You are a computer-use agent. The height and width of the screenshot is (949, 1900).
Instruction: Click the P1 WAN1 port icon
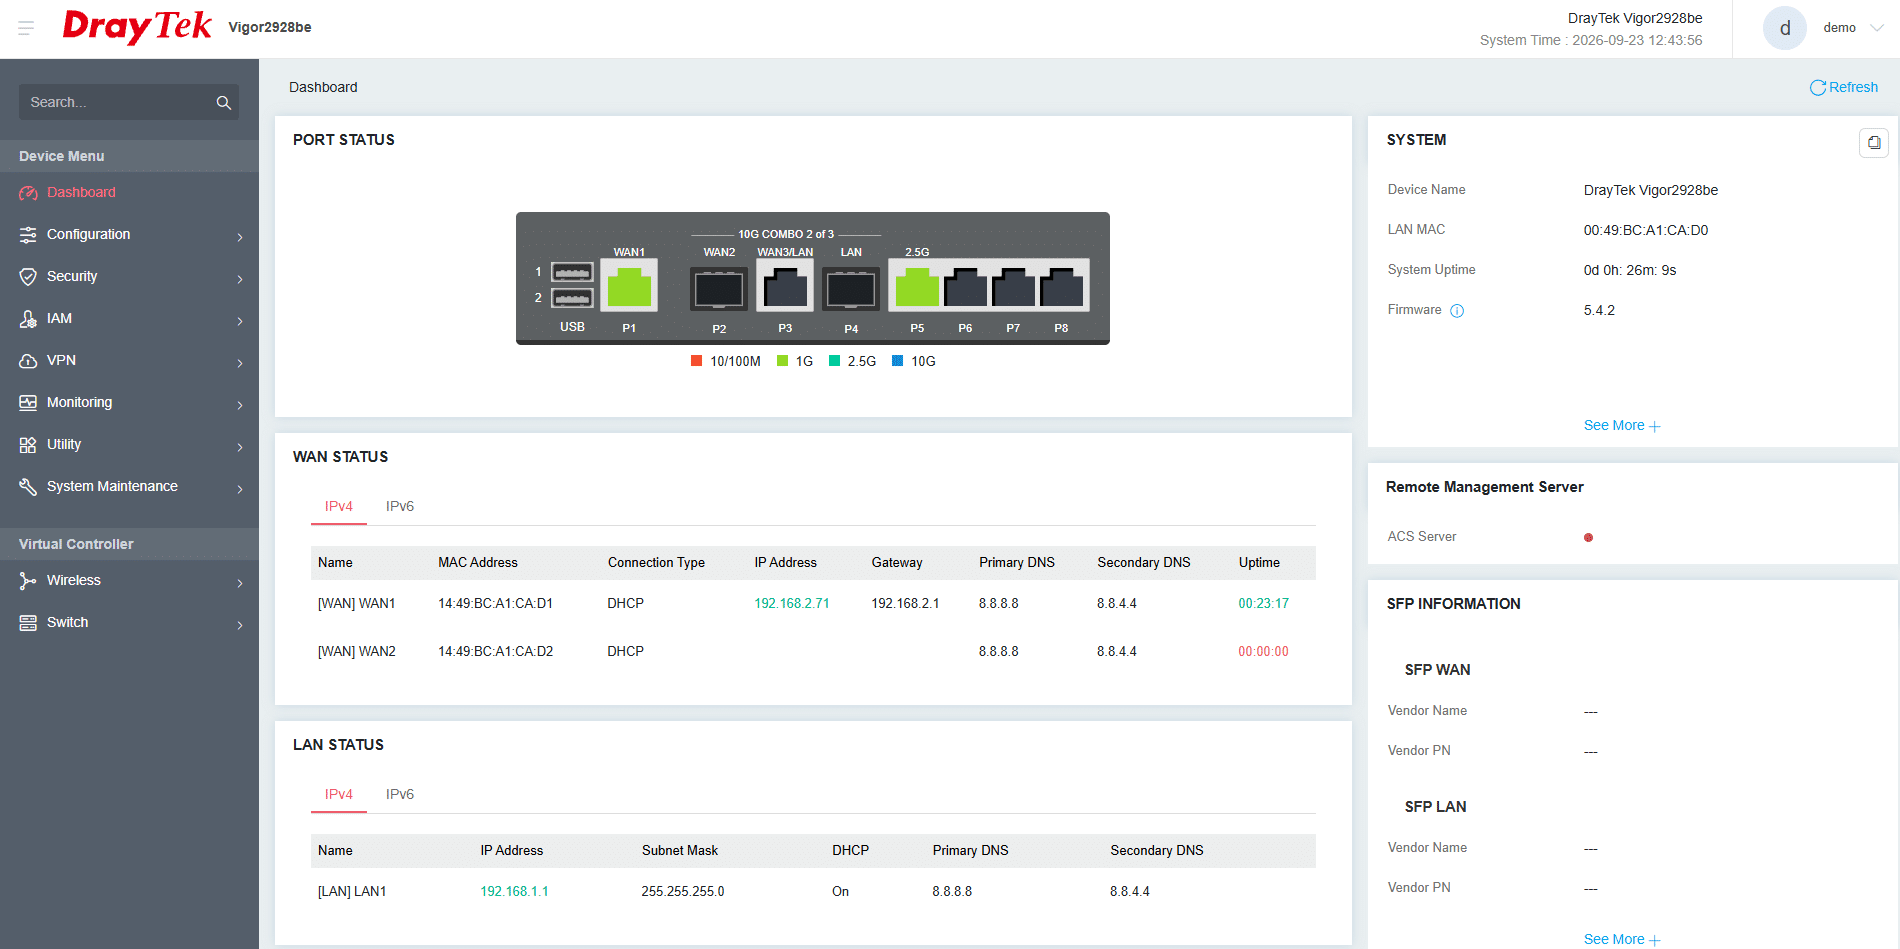coord(629,287)
